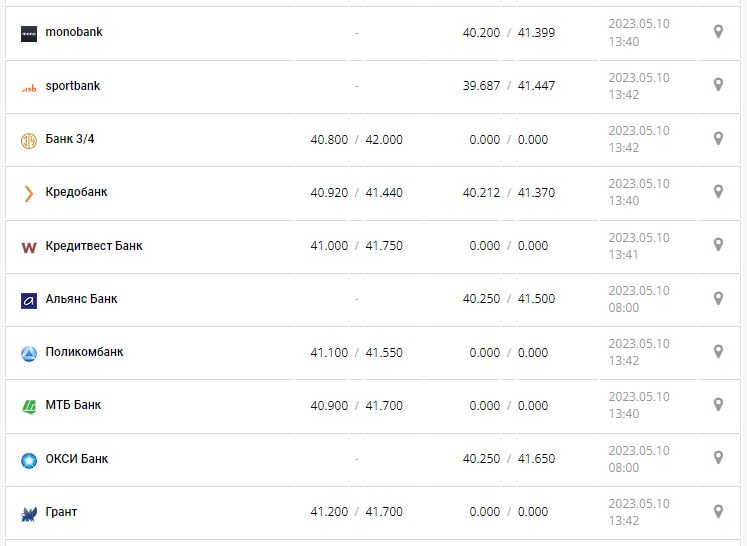The image size is (747, 546).
Task: Click the МТБ Банк green logo
Action: click(x=28, y=406)
